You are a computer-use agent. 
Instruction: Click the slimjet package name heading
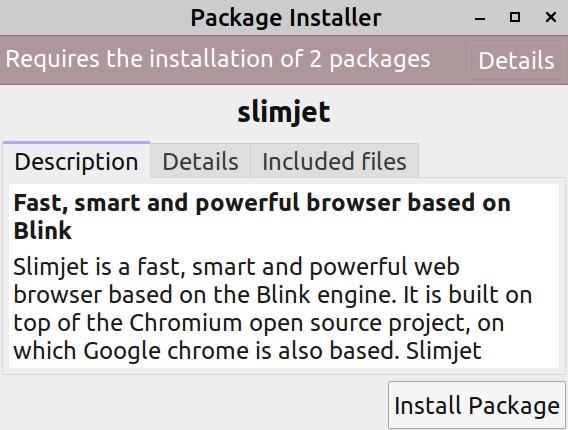coord(284,112)
